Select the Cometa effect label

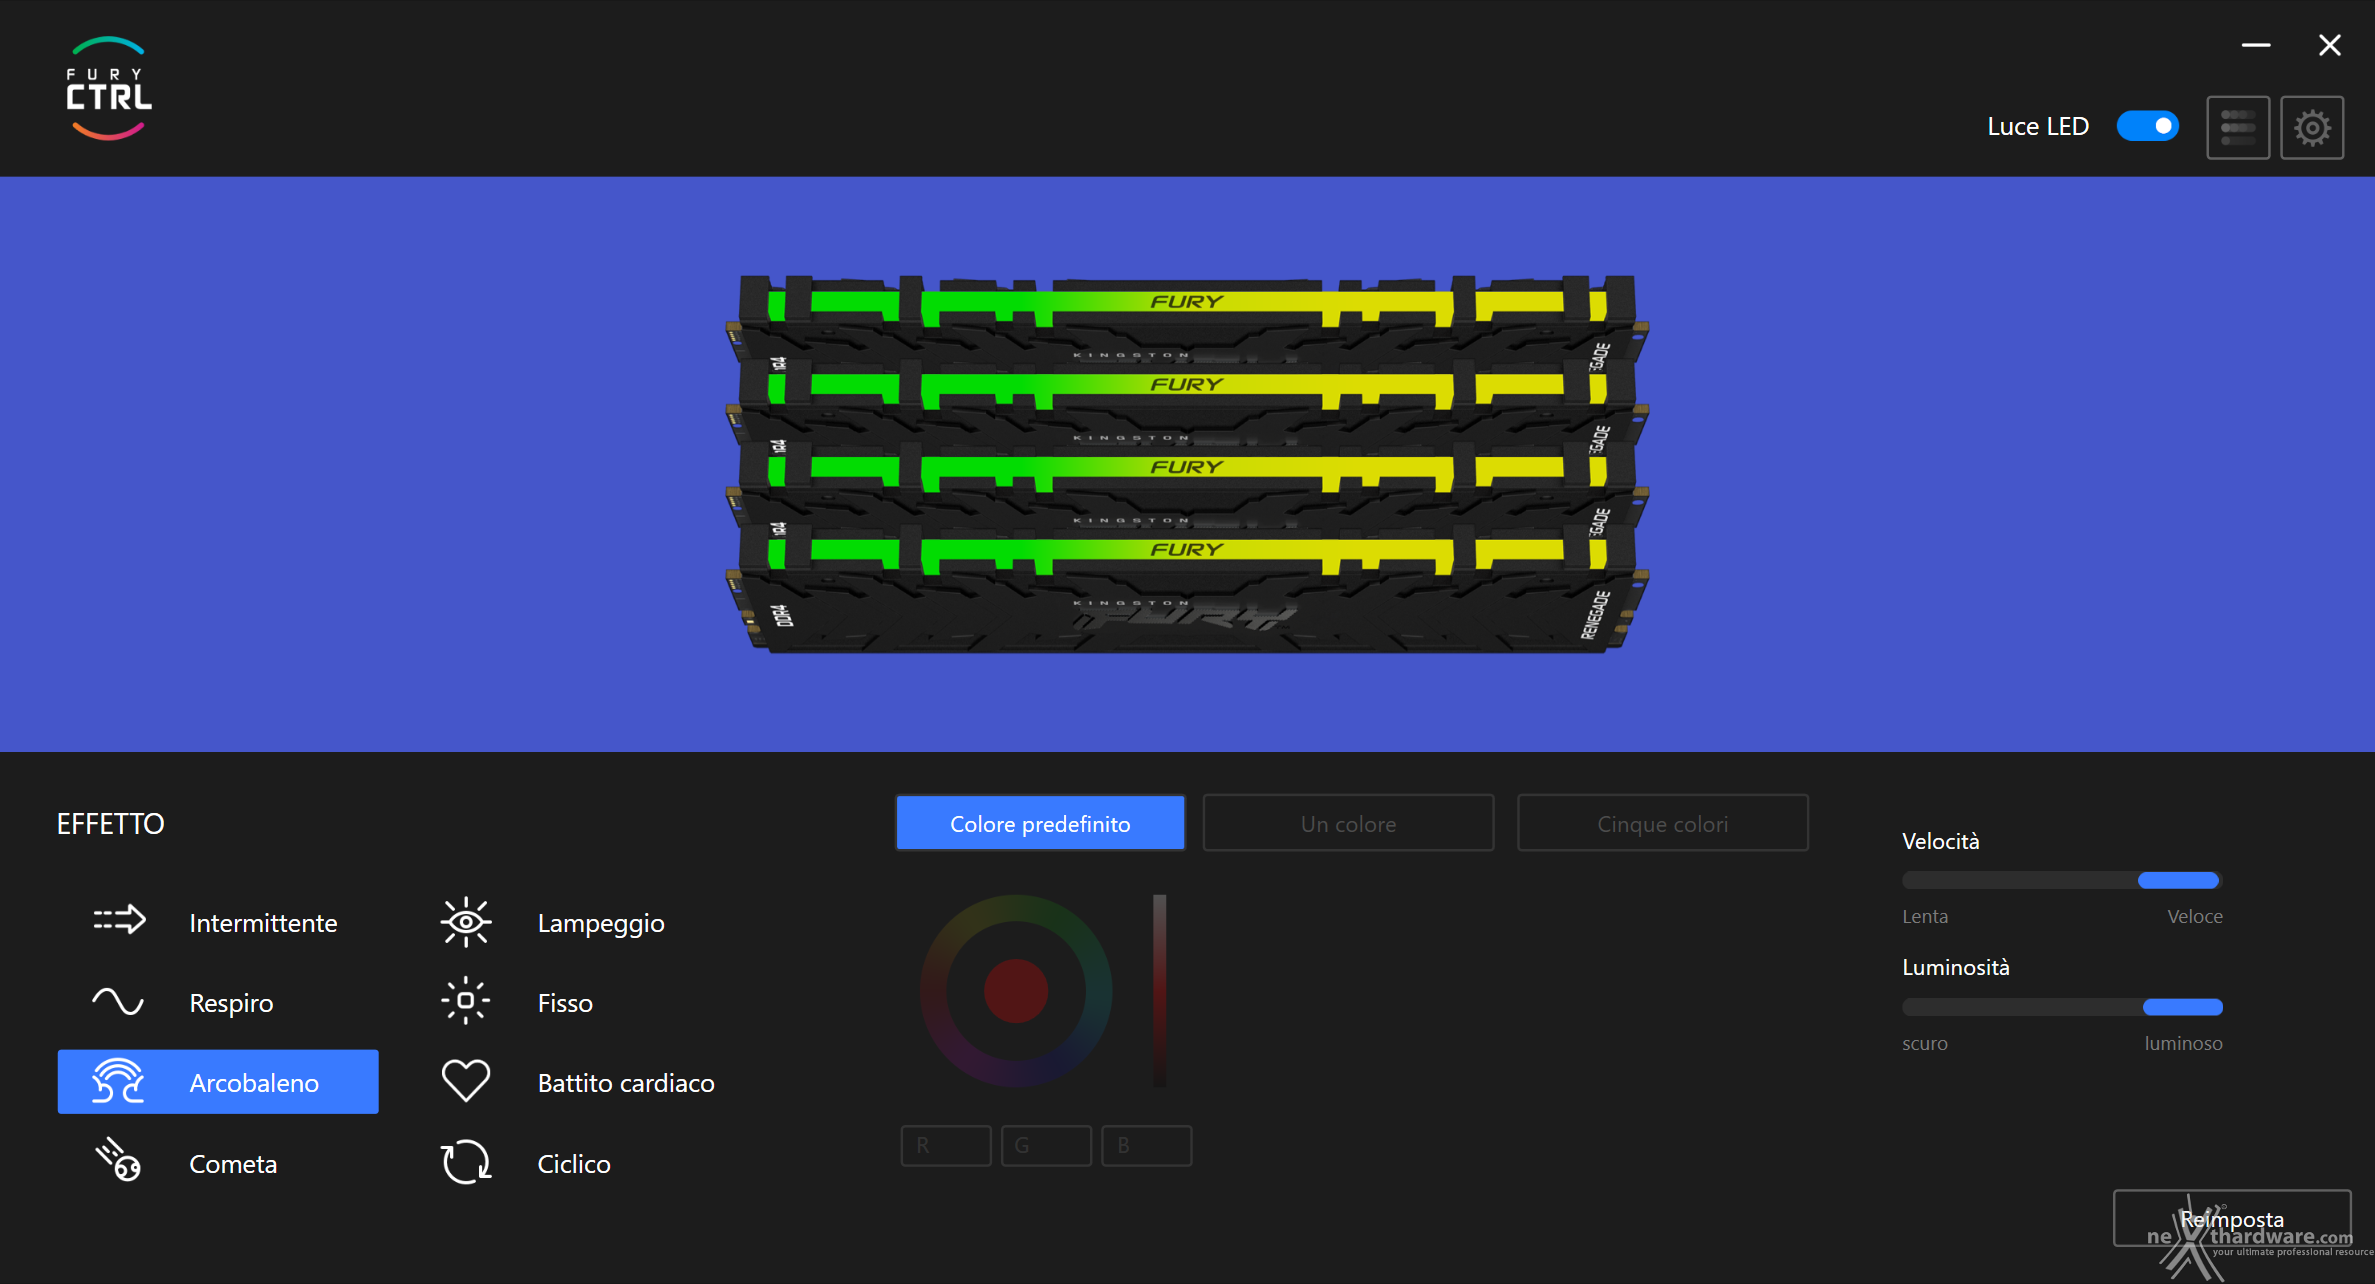[233, 1163]
